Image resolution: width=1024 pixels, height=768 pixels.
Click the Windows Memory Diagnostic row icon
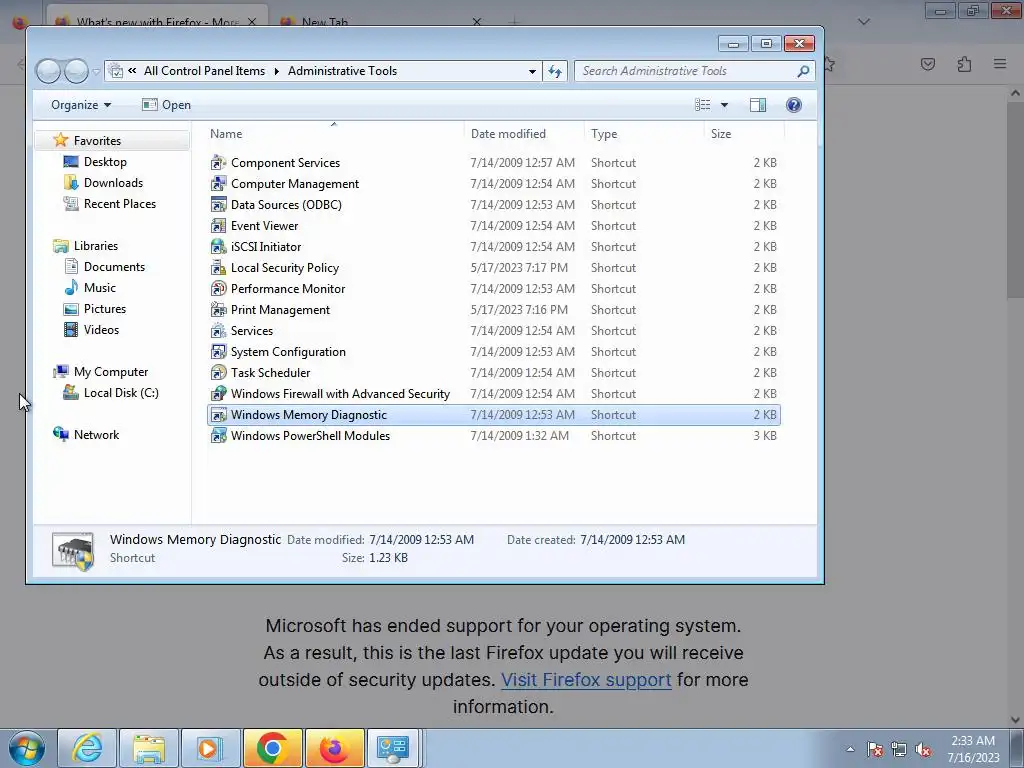pyautogui.click(x=219, y=415)
